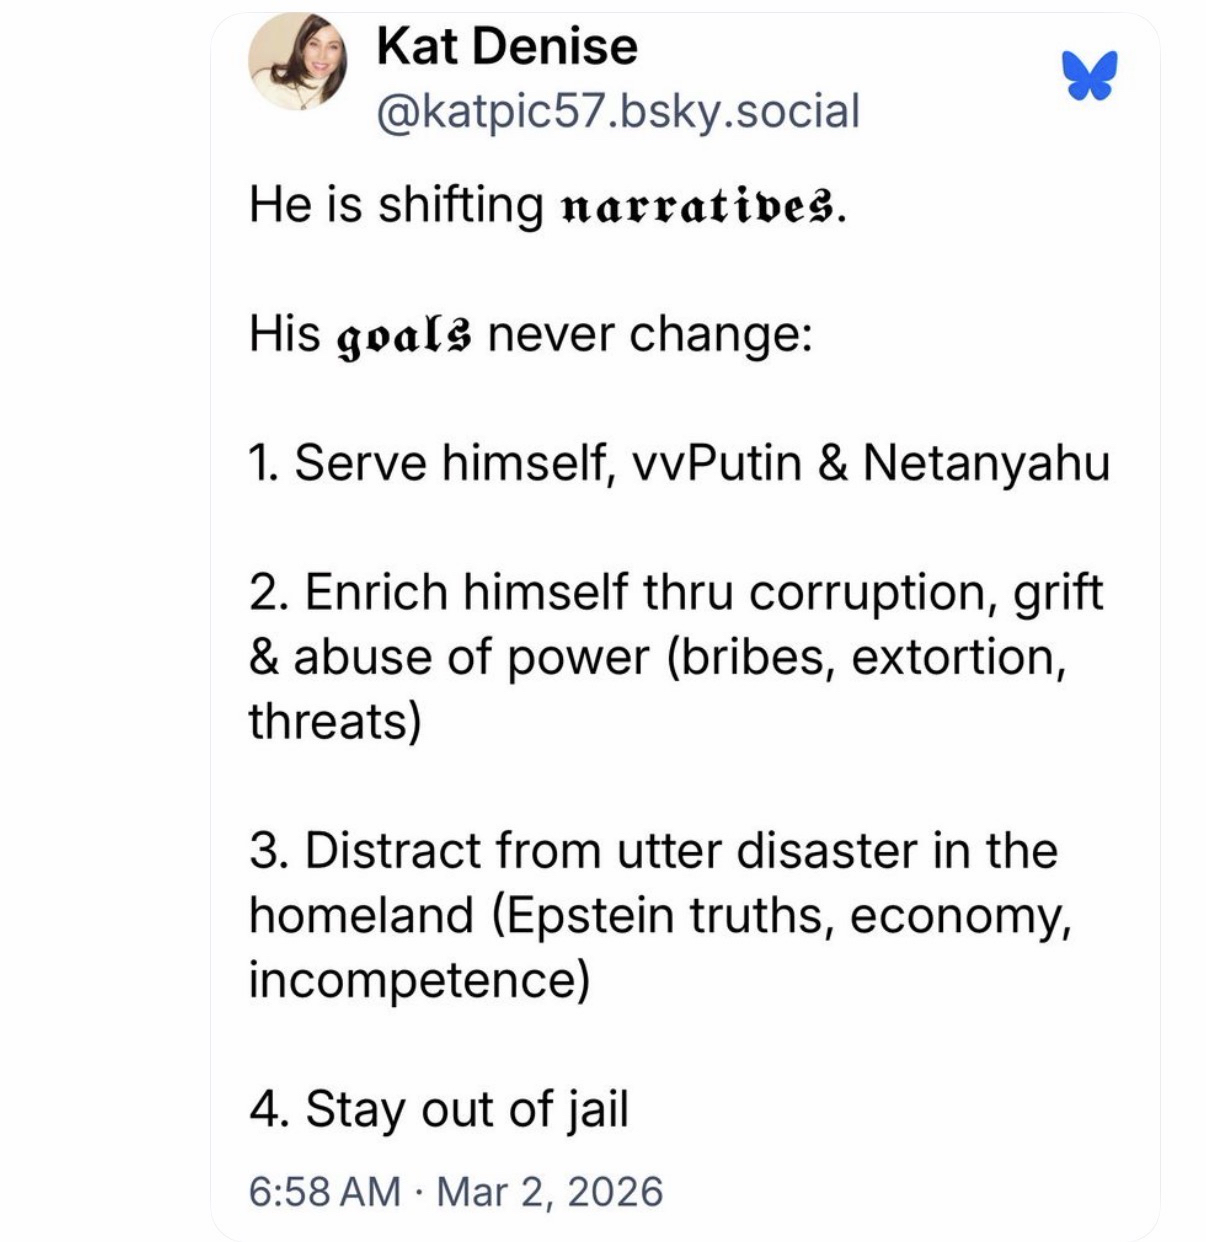This screenshot has height=1242, width=1206.
Task: Click the Bluesky butterfly logo
Action: (x=1090, y=76)
